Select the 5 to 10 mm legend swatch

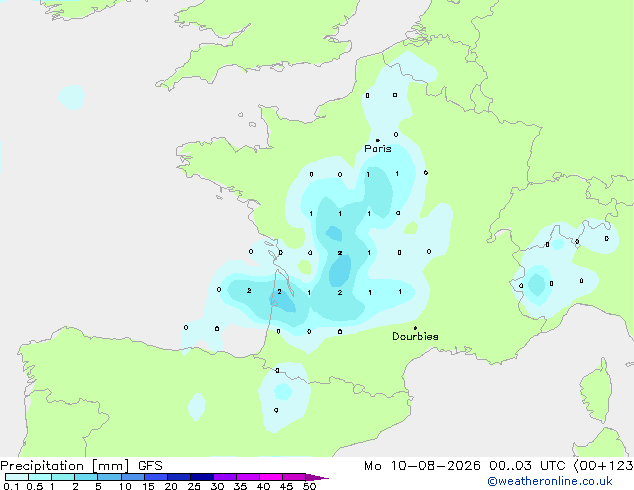coord(109,477)
